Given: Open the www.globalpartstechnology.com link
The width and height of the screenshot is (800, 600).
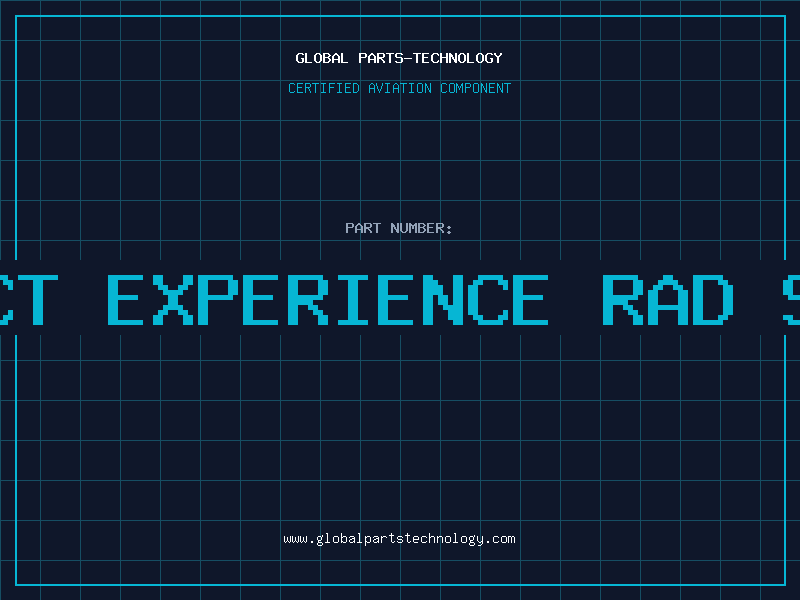Looking at the screenshot, I should (399, 539).
